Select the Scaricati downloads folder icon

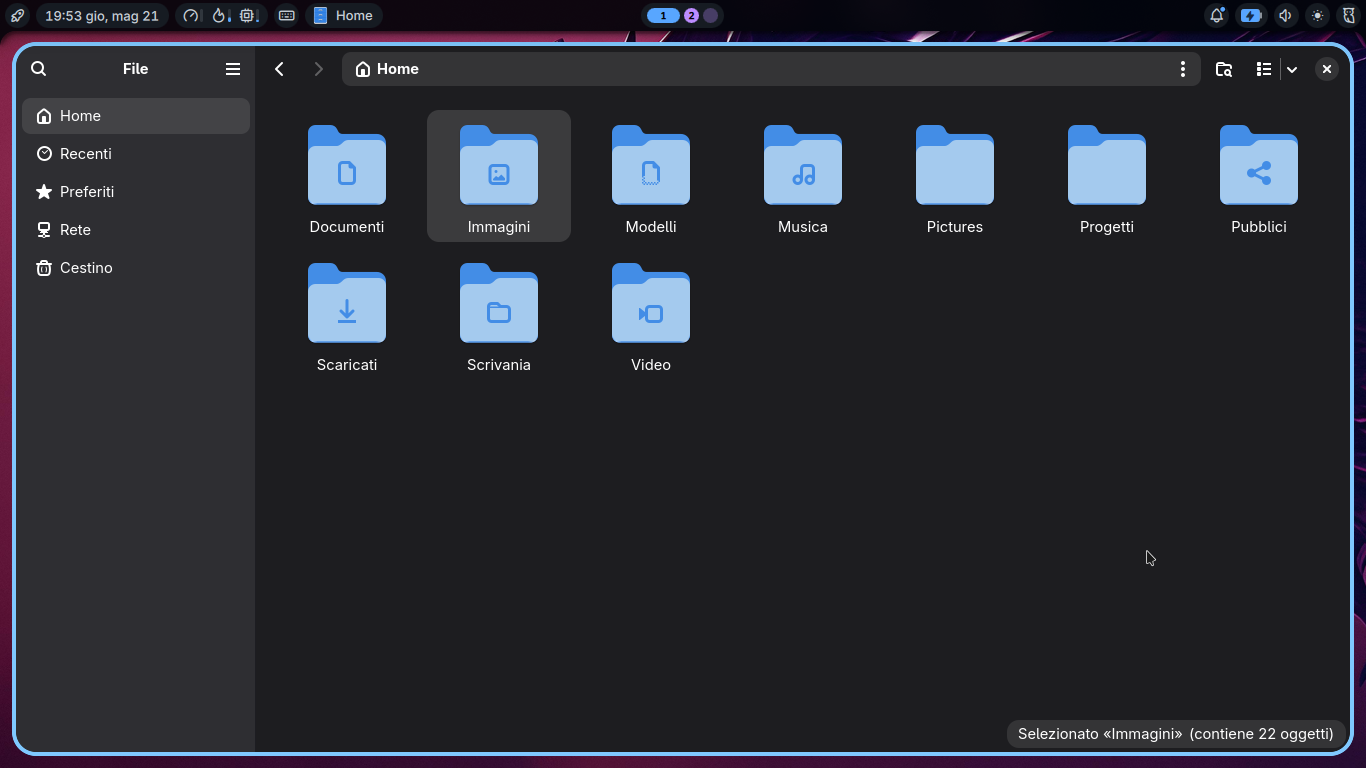coord(347,303)
